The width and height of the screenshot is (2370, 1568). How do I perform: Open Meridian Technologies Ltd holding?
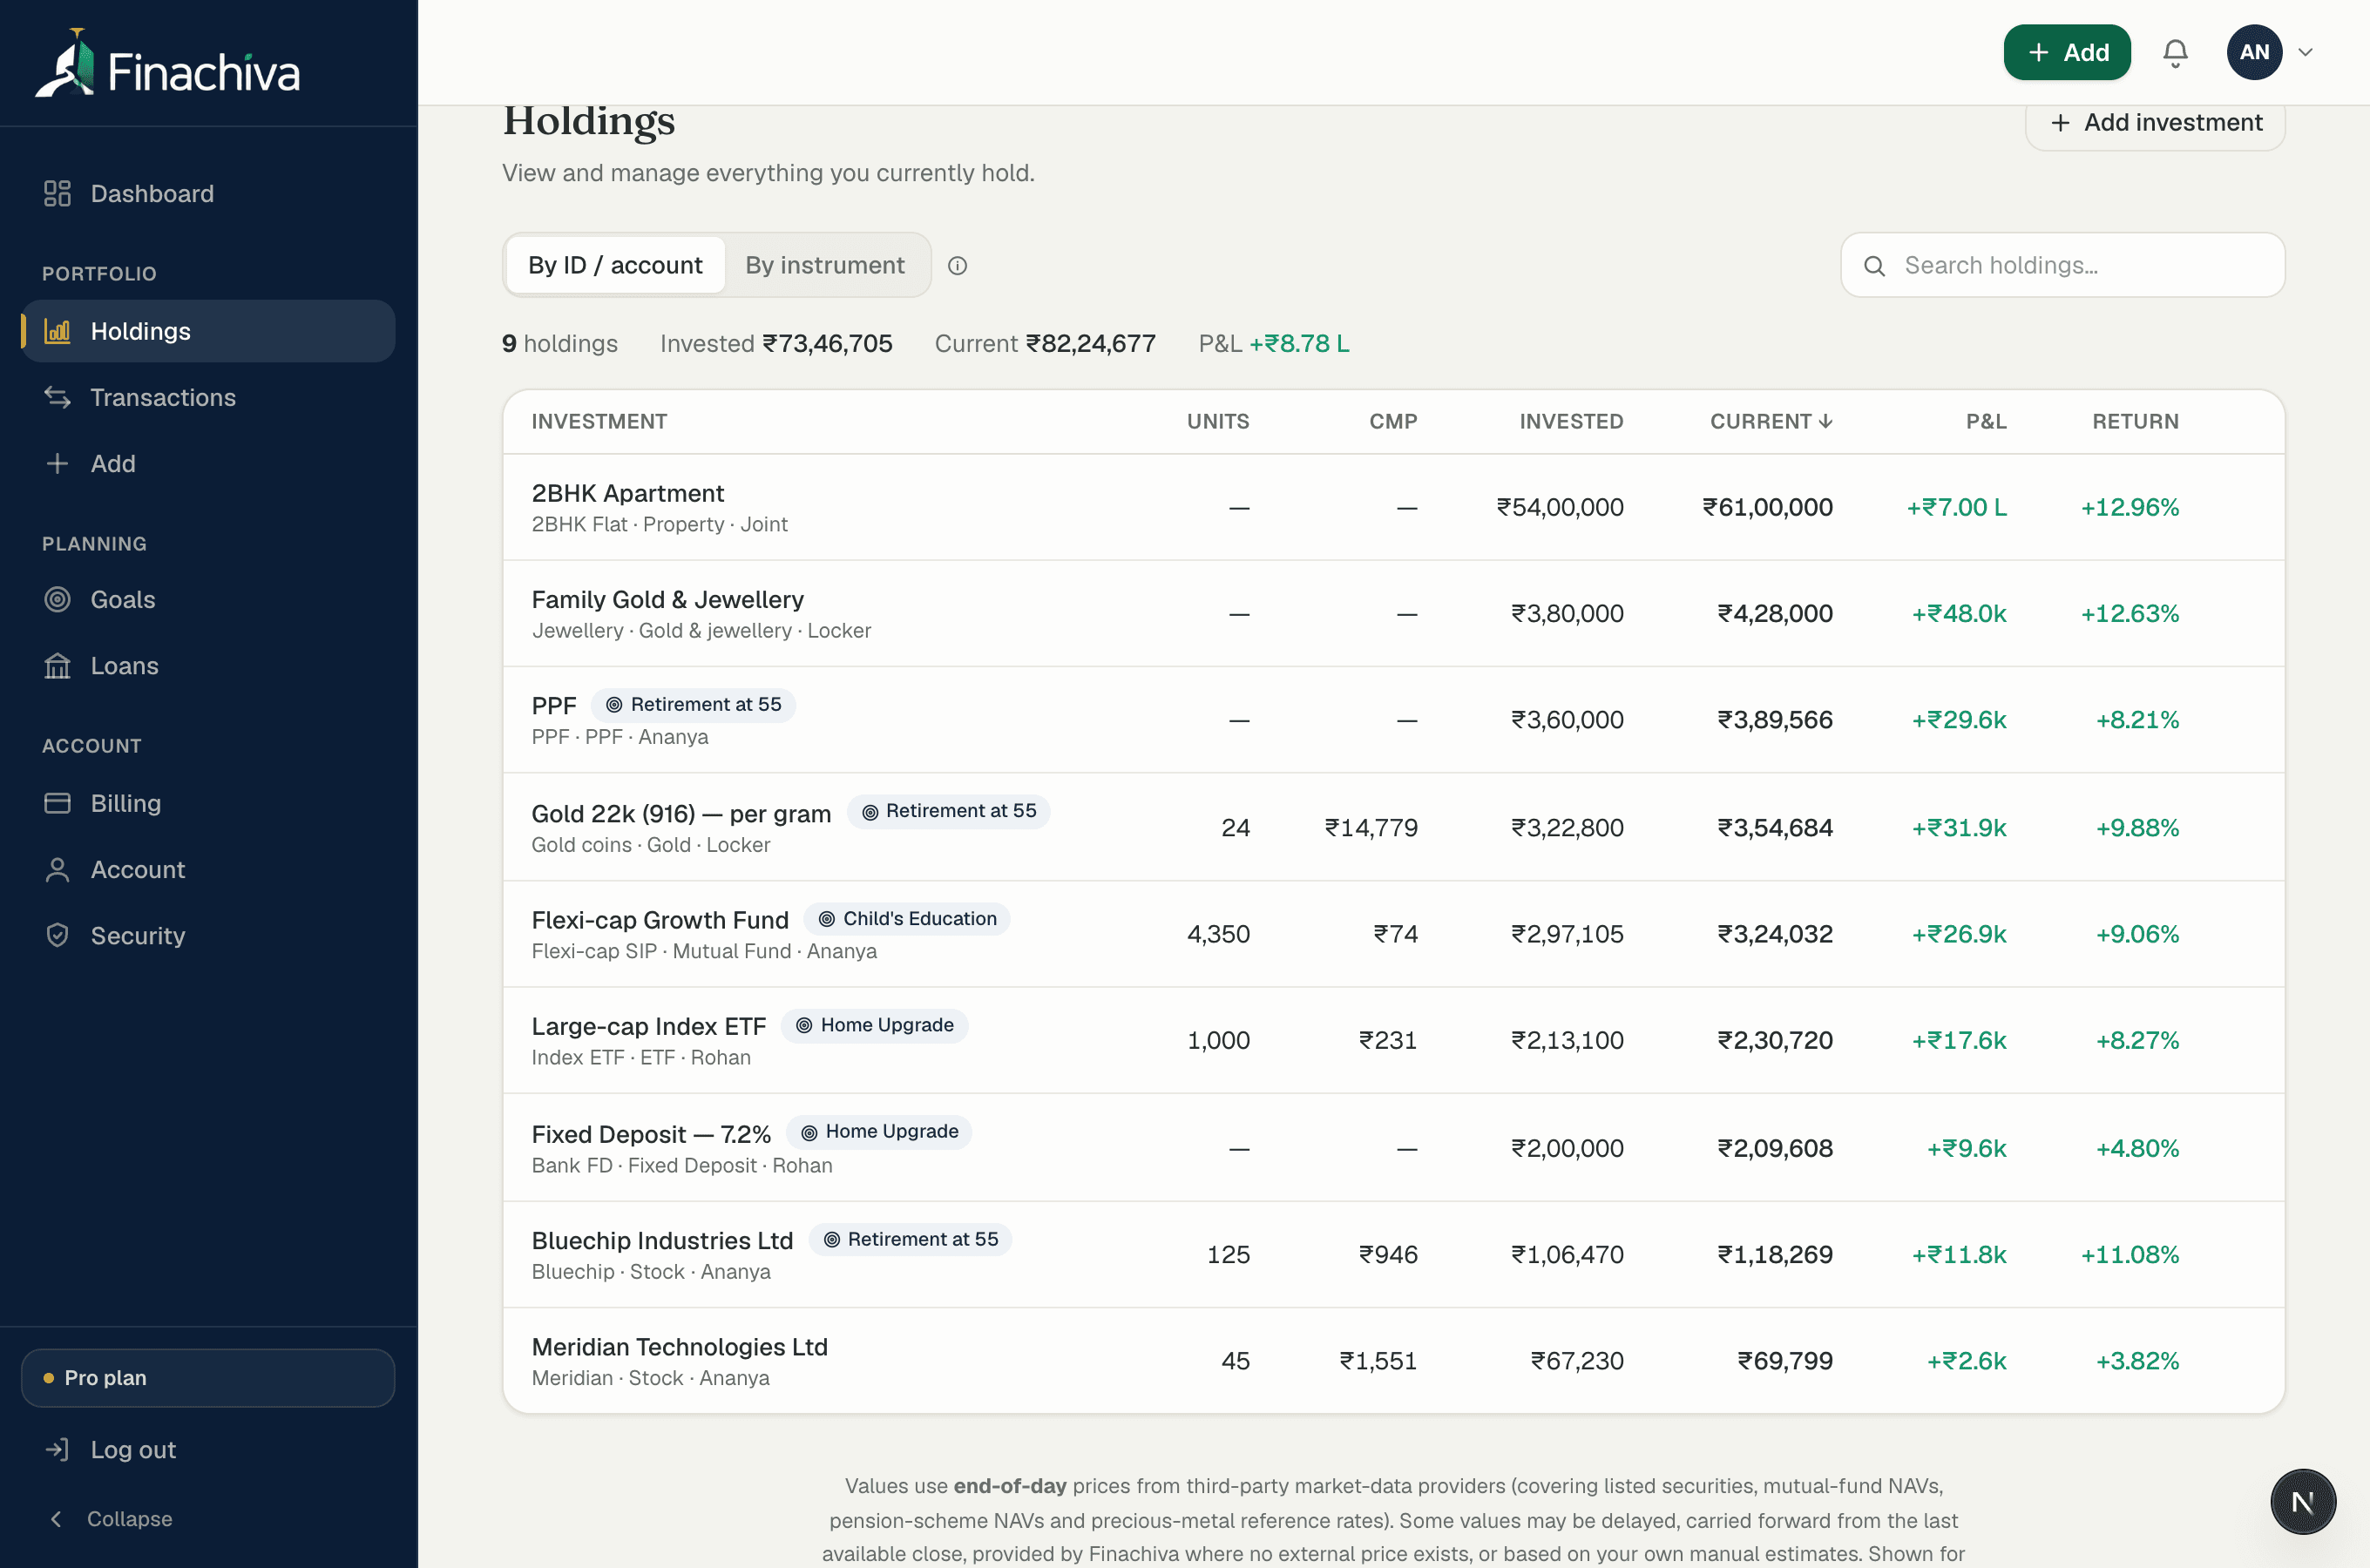click(1393, 1360)
